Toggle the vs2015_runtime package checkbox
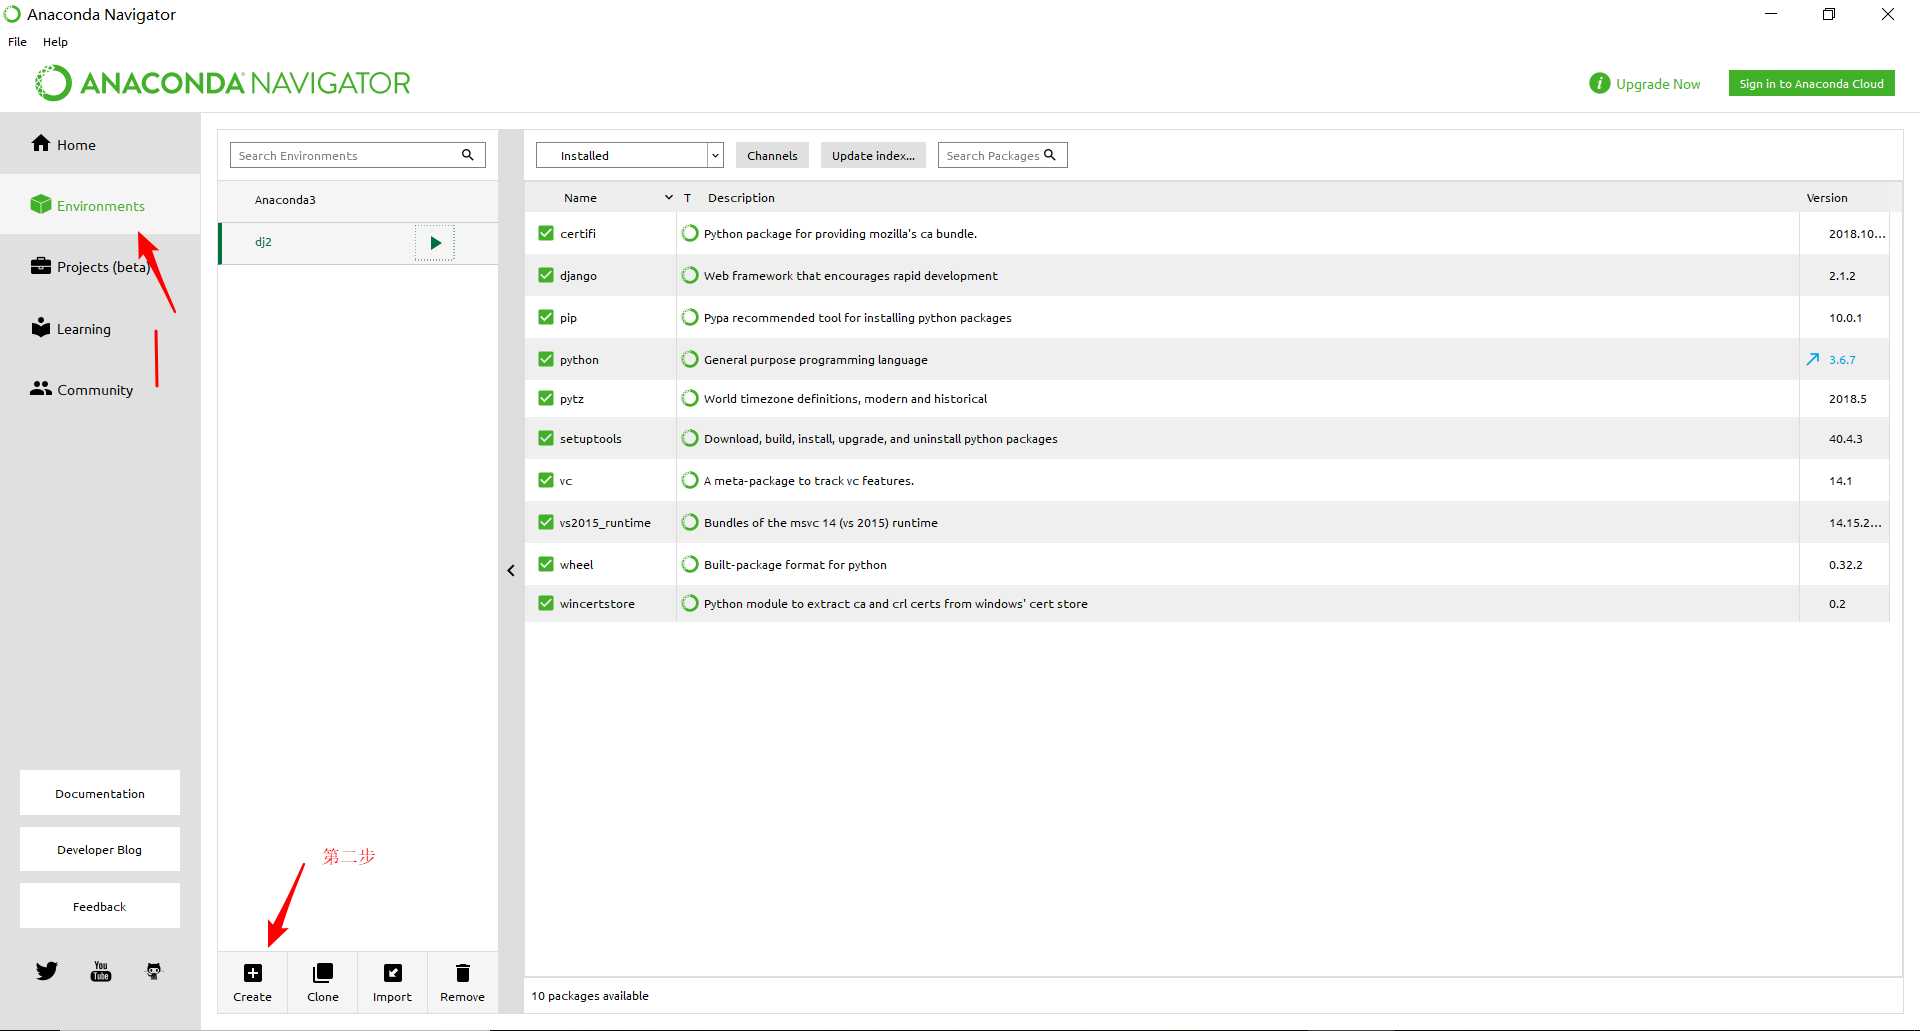Image resolution: width=1920 pixels, height=1031 pixels. click(546, 522)
